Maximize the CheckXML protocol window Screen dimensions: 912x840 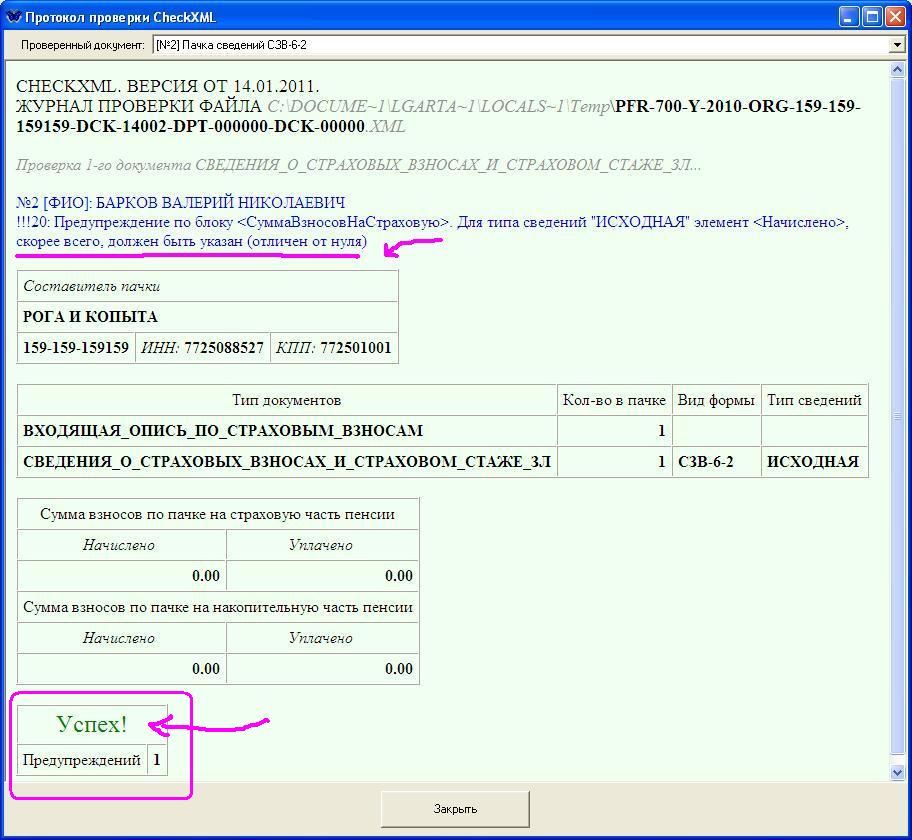coord(872,17)
